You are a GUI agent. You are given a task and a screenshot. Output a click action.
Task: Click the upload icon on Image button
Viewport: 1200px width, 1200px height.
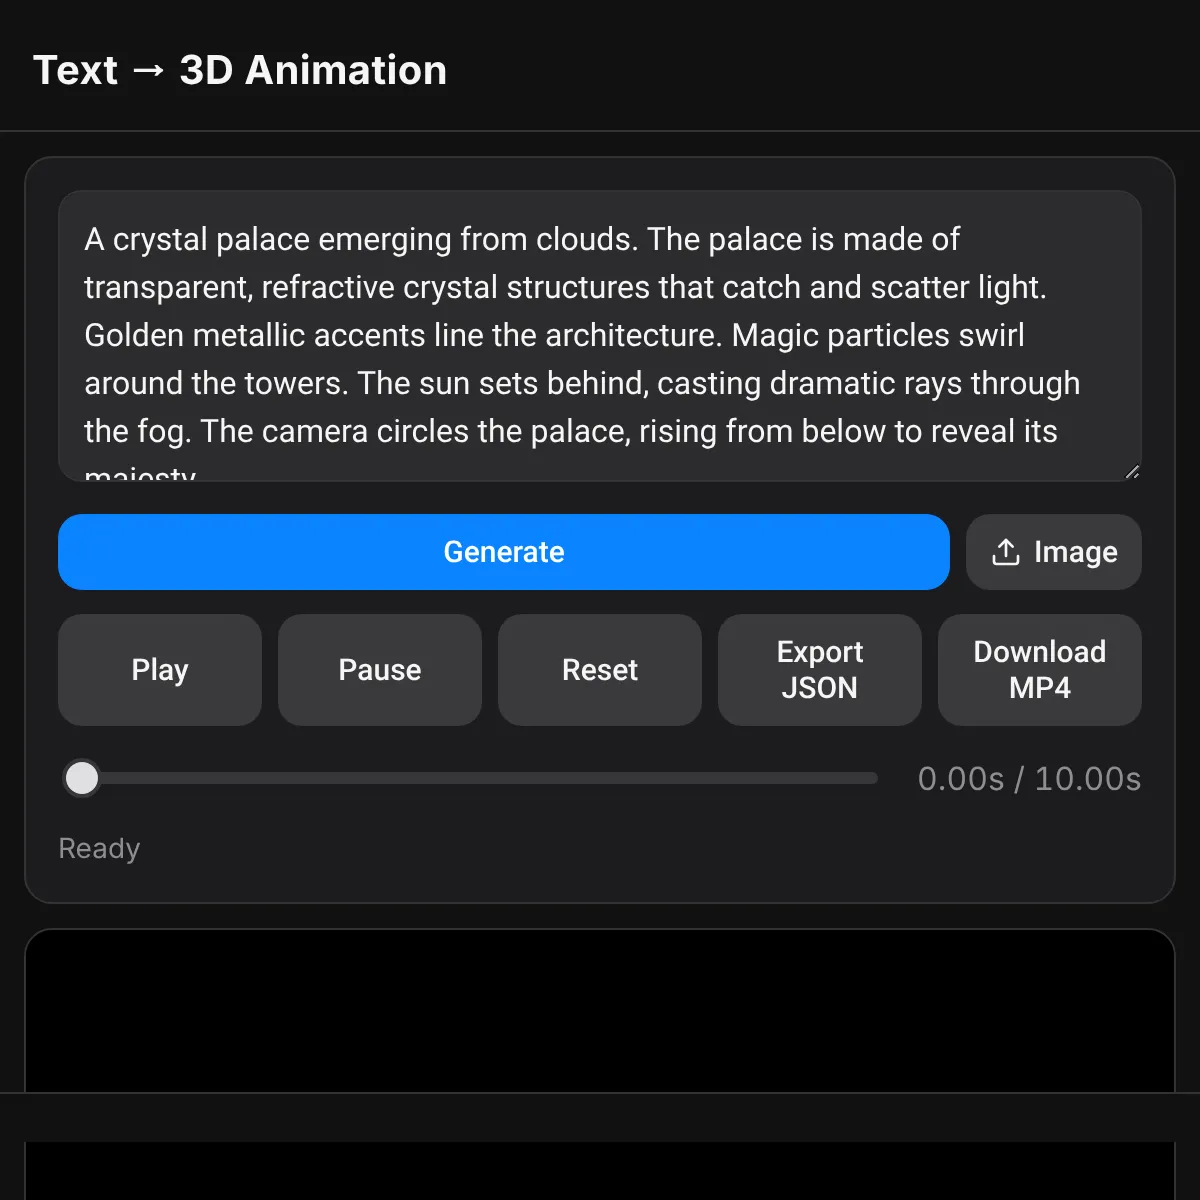click(x=1005, y=552)
